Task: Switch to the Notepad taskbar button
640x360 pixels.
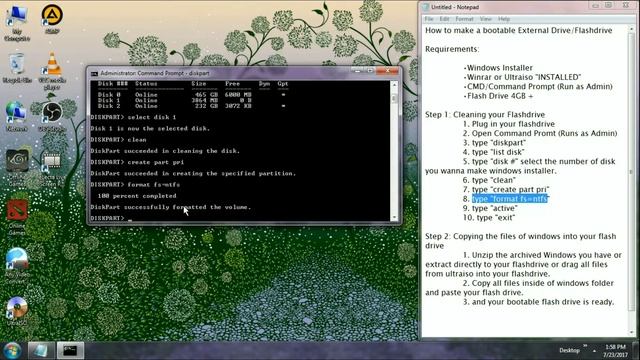Action: (41, 351)
